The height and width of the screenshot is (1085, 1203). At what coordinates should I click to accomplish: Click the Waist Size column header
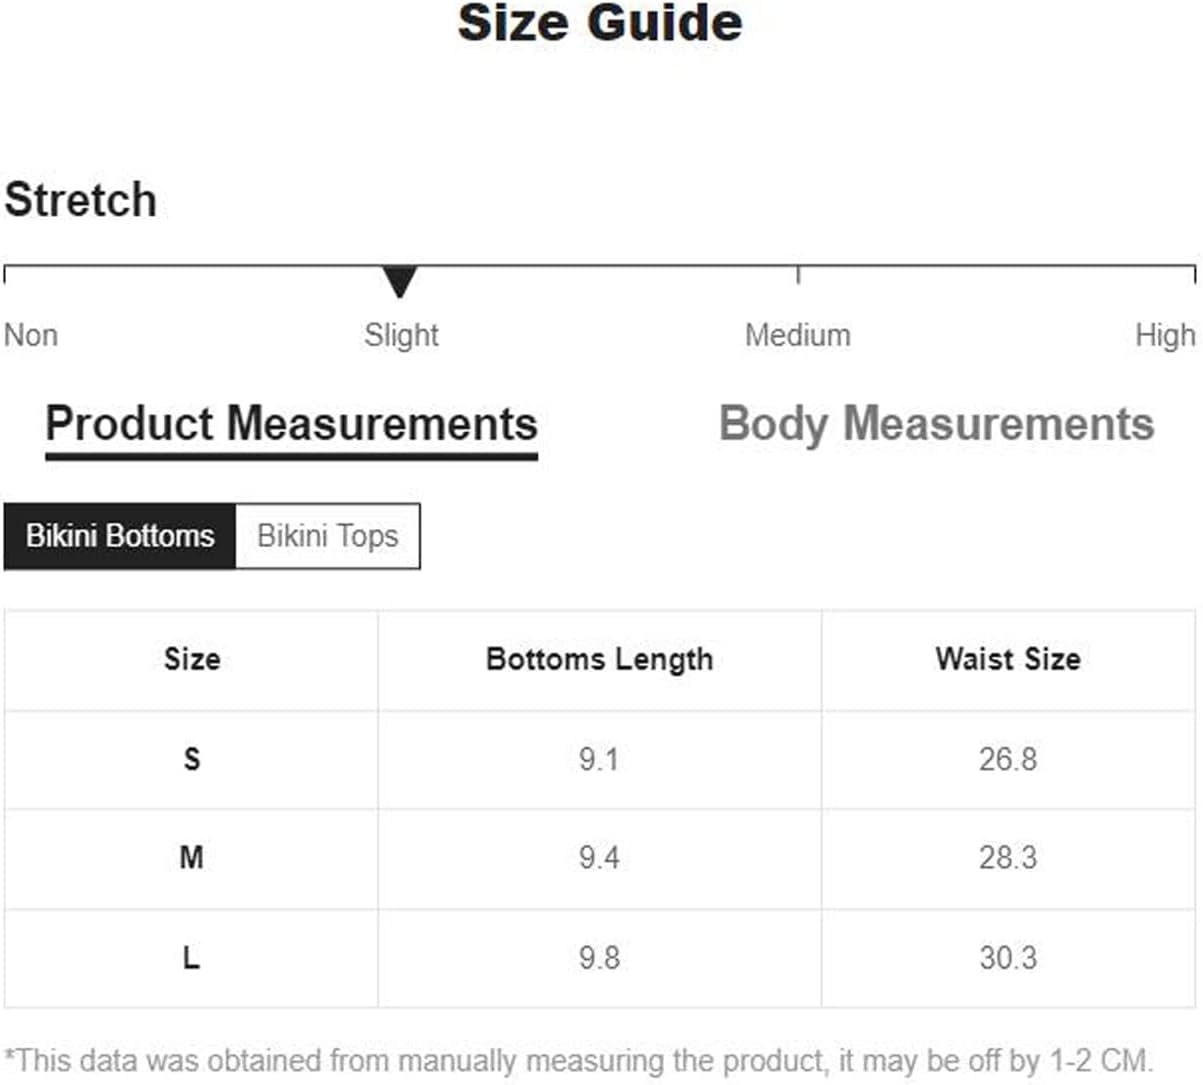(1008, 659)
